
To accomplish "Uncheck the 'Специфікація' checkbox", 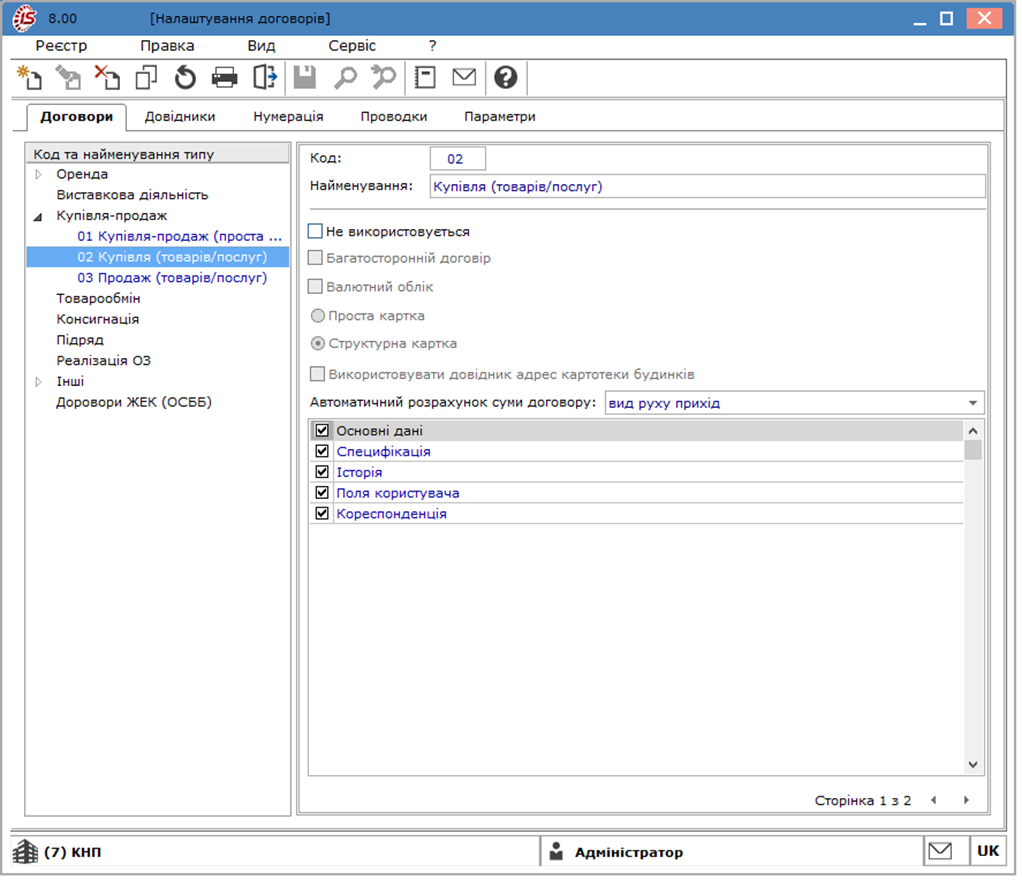I will (x=322, y=452).
